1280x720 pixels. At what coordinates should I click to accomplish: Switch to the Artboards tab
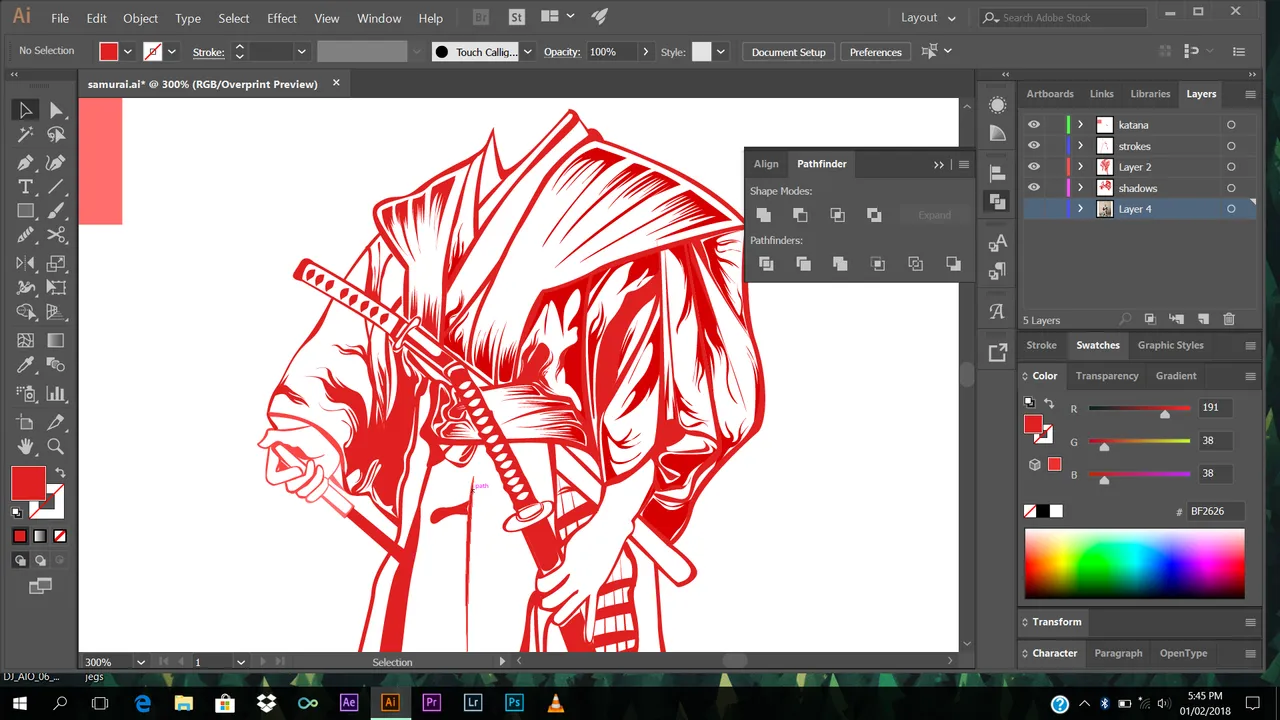point(1050,94)
